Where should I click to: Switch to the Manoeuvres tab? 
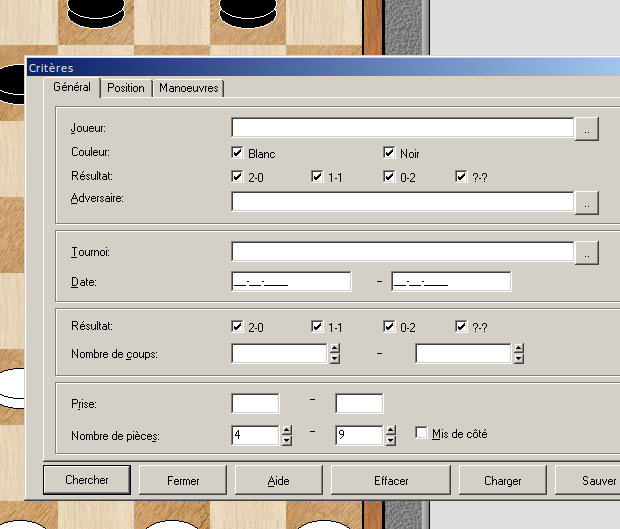click(189, 88)
